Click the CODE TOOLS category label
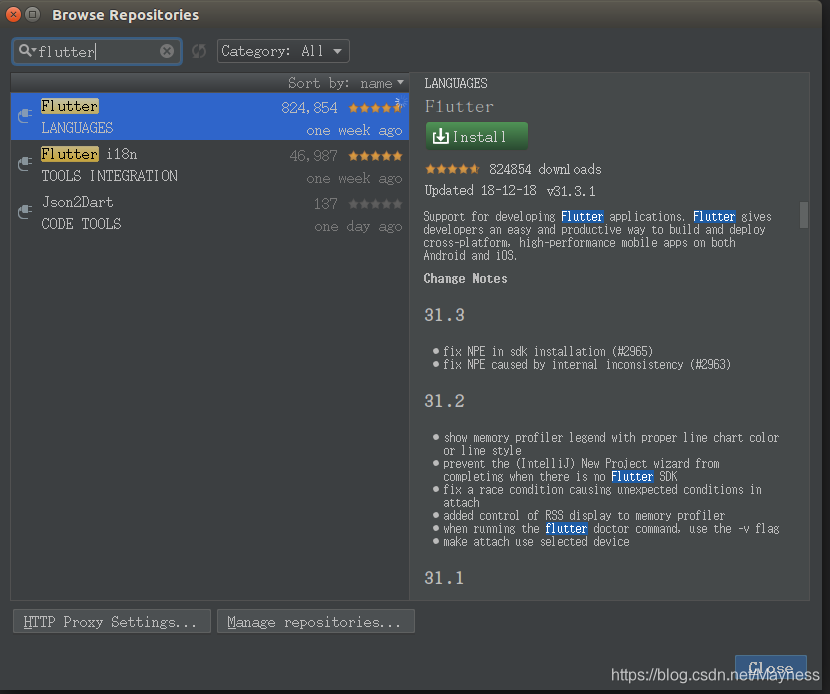The image size is (830, 694). point(82,224)
